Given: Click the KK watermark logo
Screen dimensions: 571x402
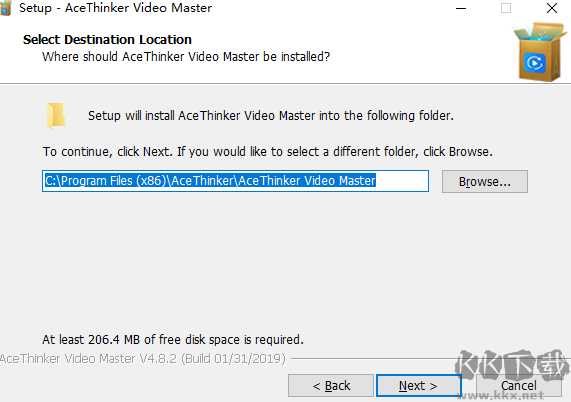Looking at the screenshot, I should 511,366.
